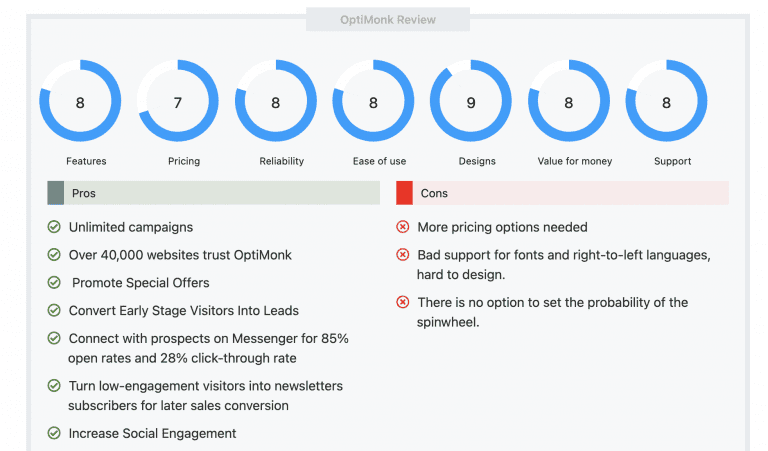Click check icon next to Turn low-engagement visitors
Viewport: 768px width, 451px height.
[54, 386]
